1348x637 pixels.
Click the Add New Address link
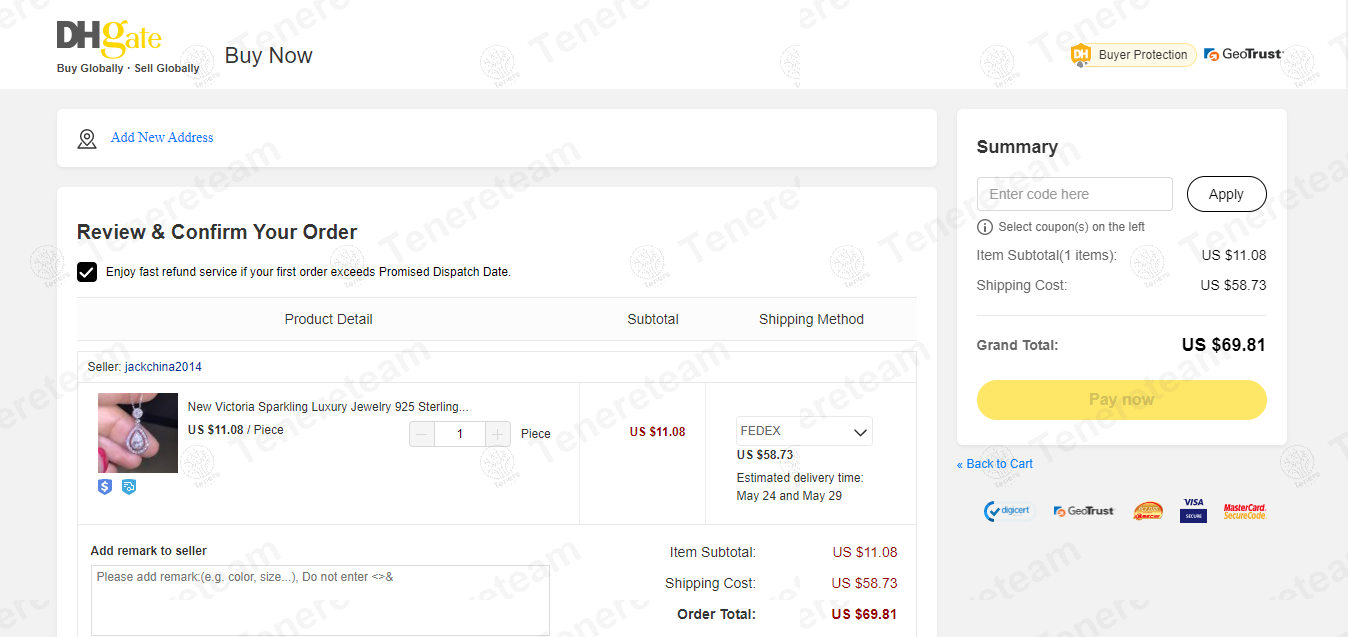pyautogui.click(x=162, y=138)
